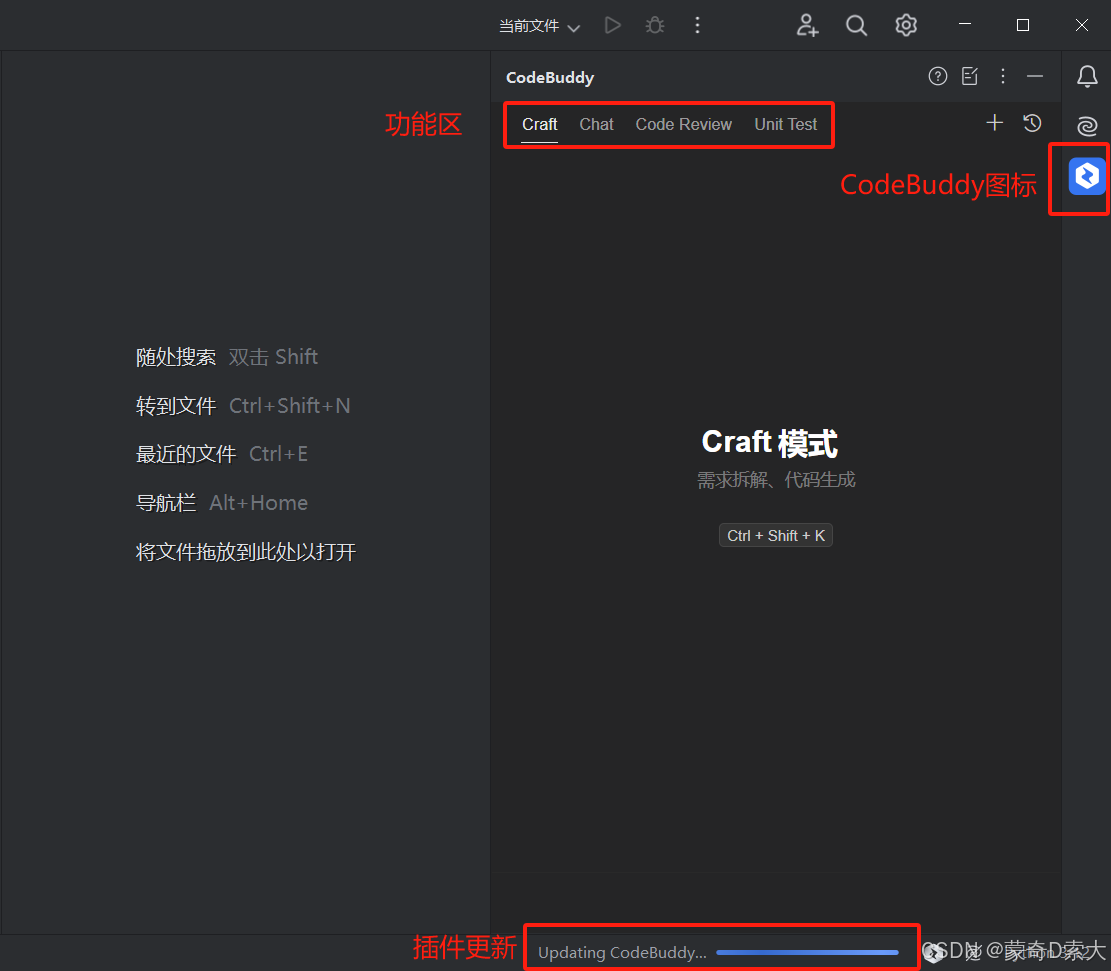Switch to the Chat tab
The image size is (1111, 971).
tap(597, 124)
